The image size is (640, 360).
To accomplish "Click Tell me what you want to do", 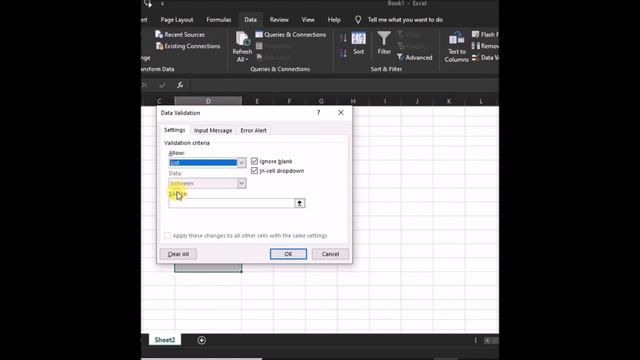I will (405, 20).
